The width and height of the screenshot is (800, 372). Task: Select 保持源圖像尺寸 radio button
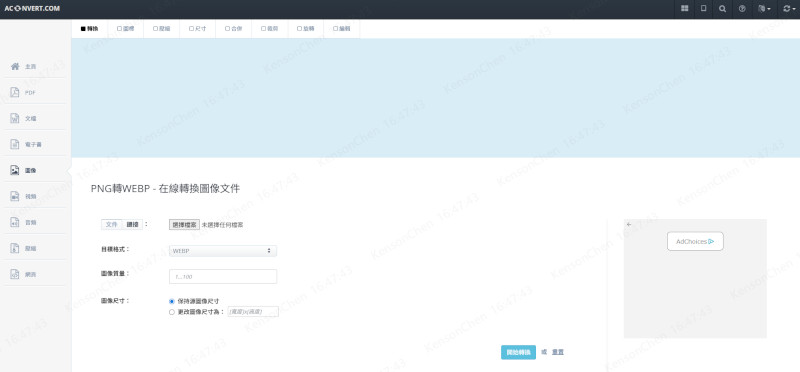(172, 302)
